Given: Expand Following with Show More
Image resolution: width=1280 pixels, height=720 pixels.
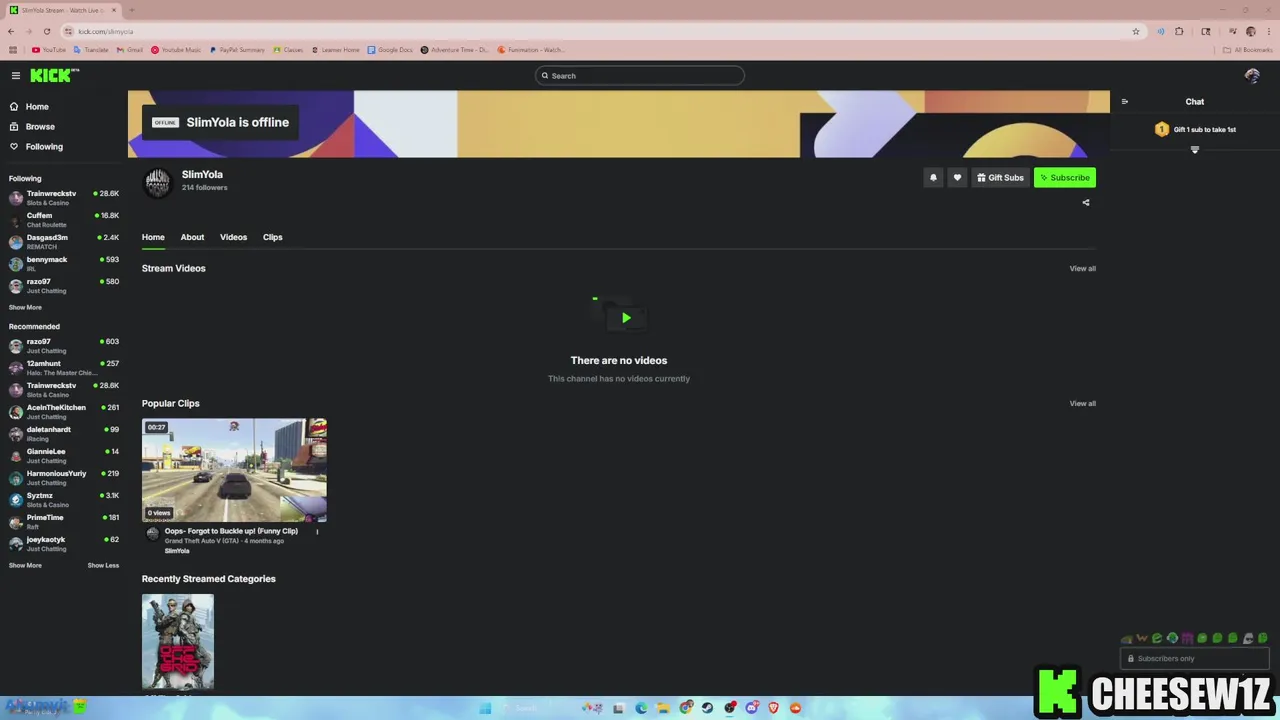Looking at the screenshot, I should [25, 307].
